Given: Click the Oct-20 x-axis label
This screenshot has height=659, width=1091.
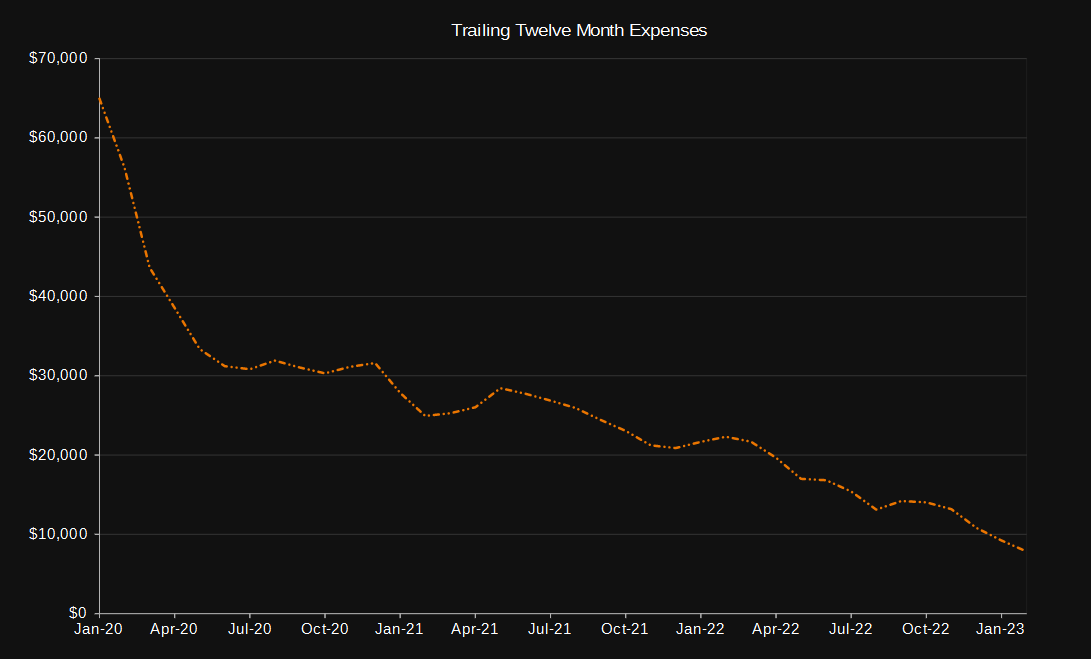Looking at the screenshot, I should pyautogui.click(x=325, y=629).
